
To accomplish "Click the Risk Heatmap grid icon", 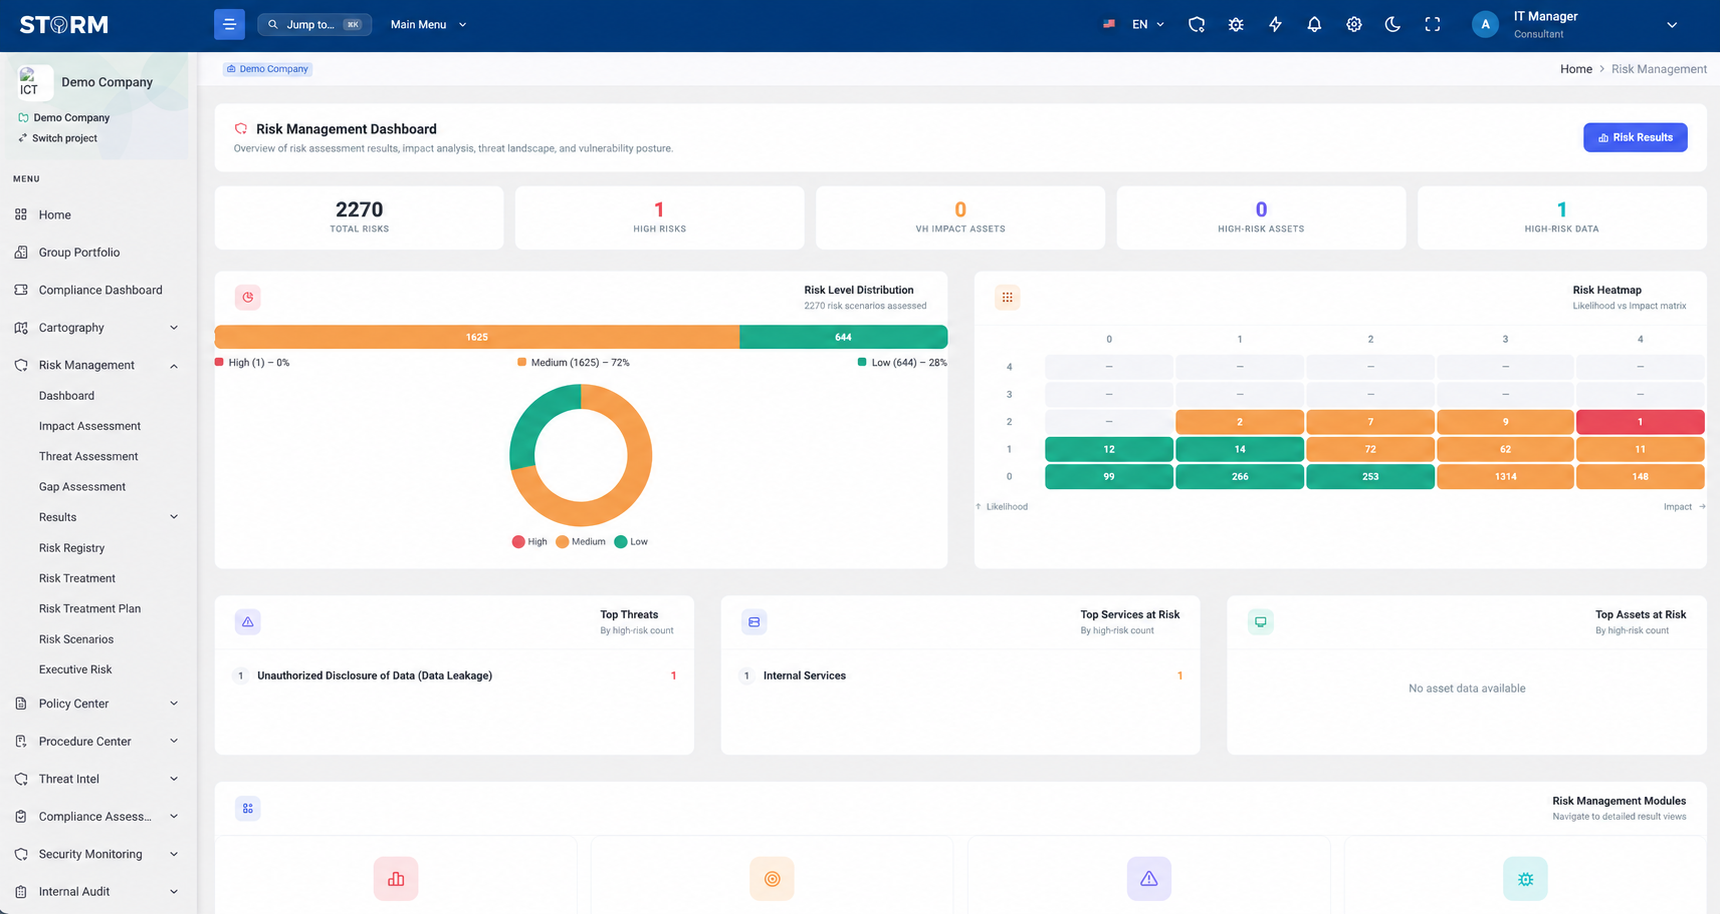I will [1007, 297].
